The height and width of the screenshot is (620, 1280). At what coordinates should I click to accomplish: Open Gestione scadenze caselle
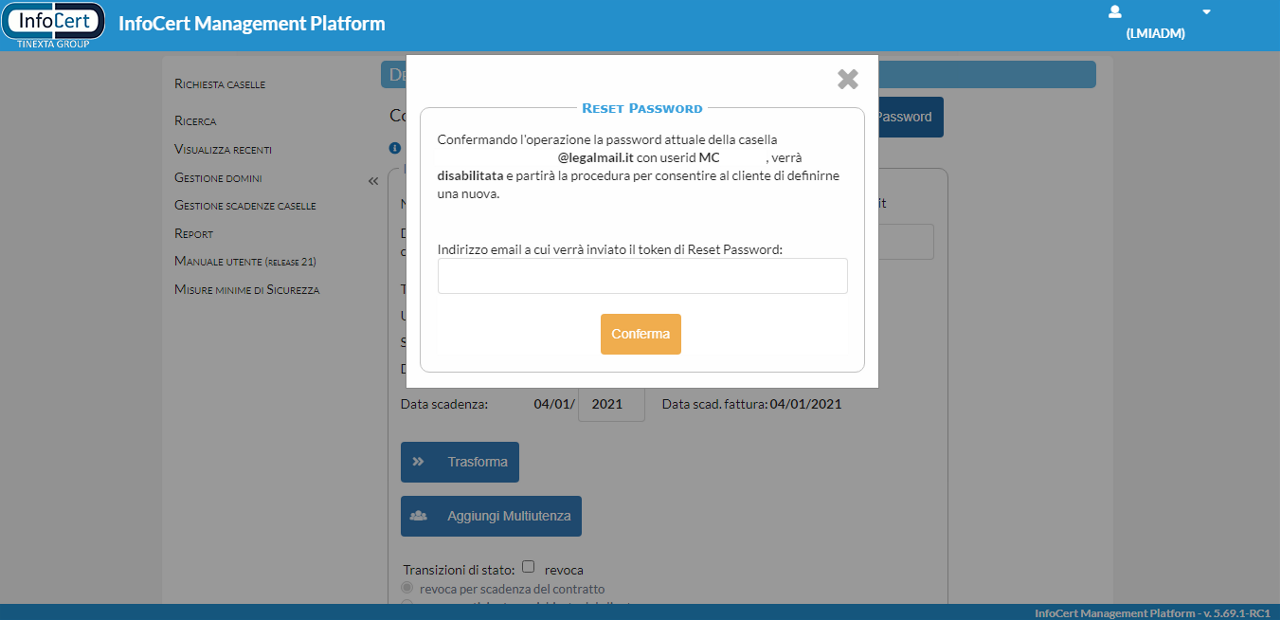pyautogui.click(x=245, y=205)
